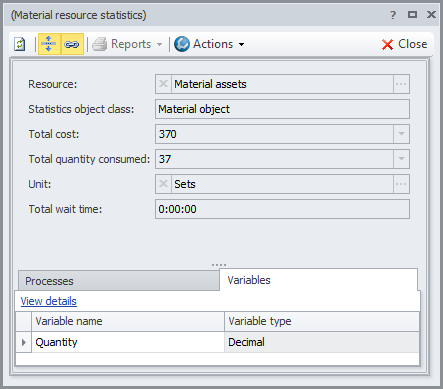Expand Total quantity consumed dropdown arrow
Image resolution: width=443 pixels, height=389 pixels.
tap(401, 159)
